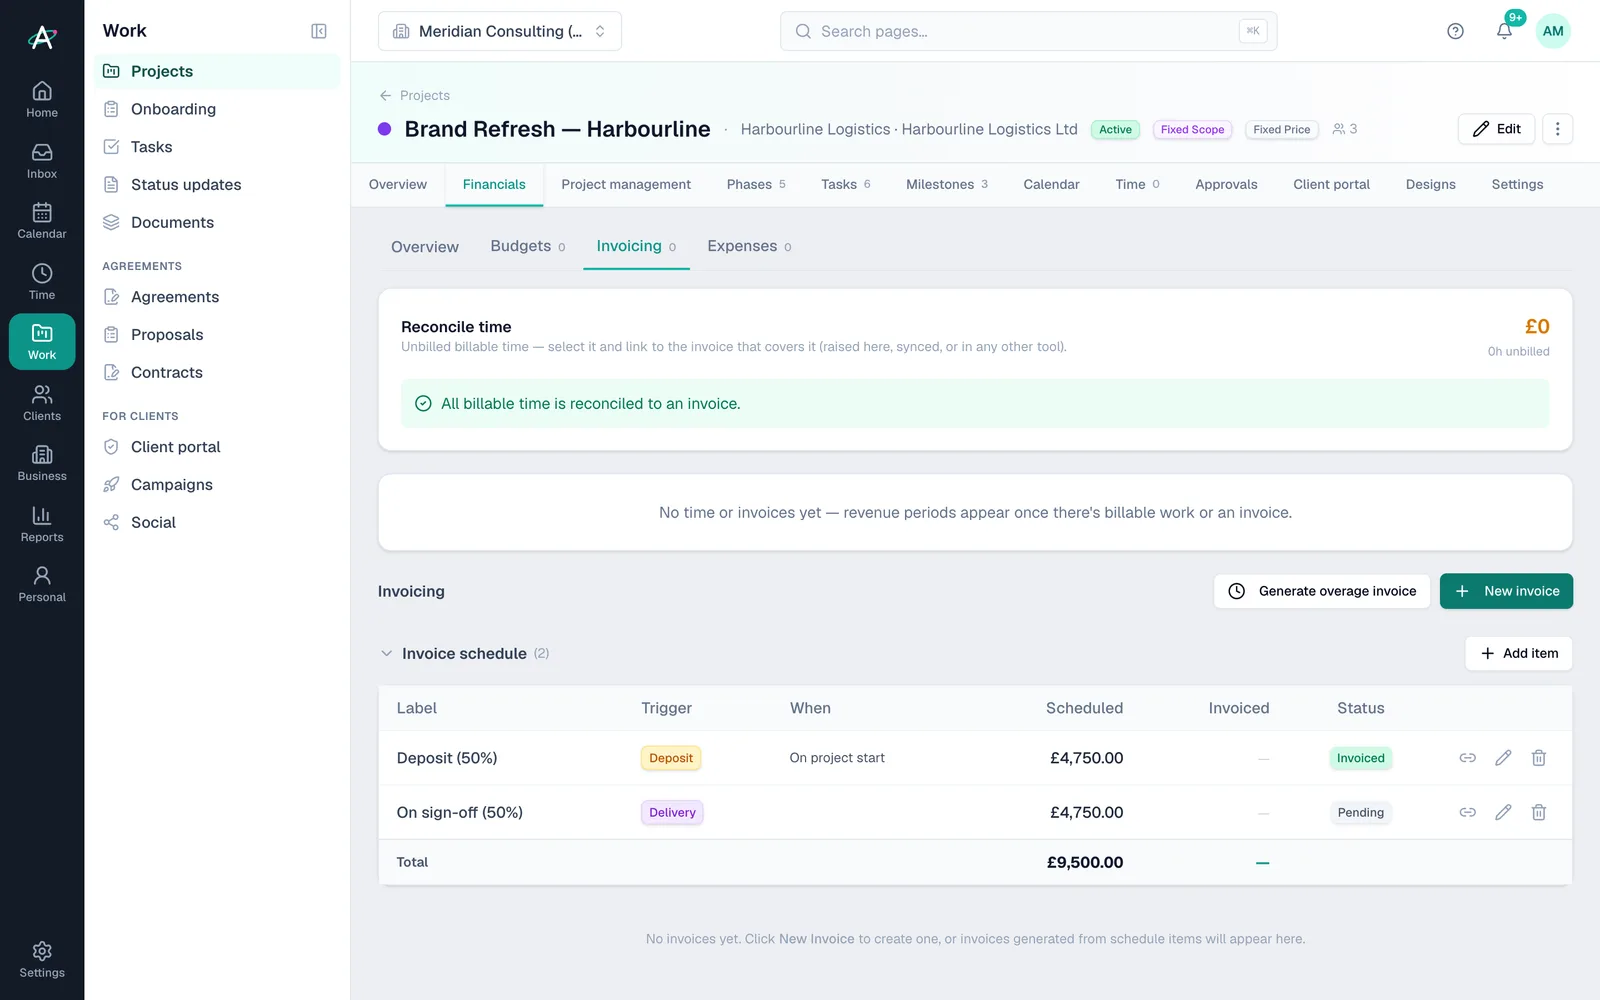Open Time in the left rail
Screen dimensions: 1600x1000
[42, 282]
